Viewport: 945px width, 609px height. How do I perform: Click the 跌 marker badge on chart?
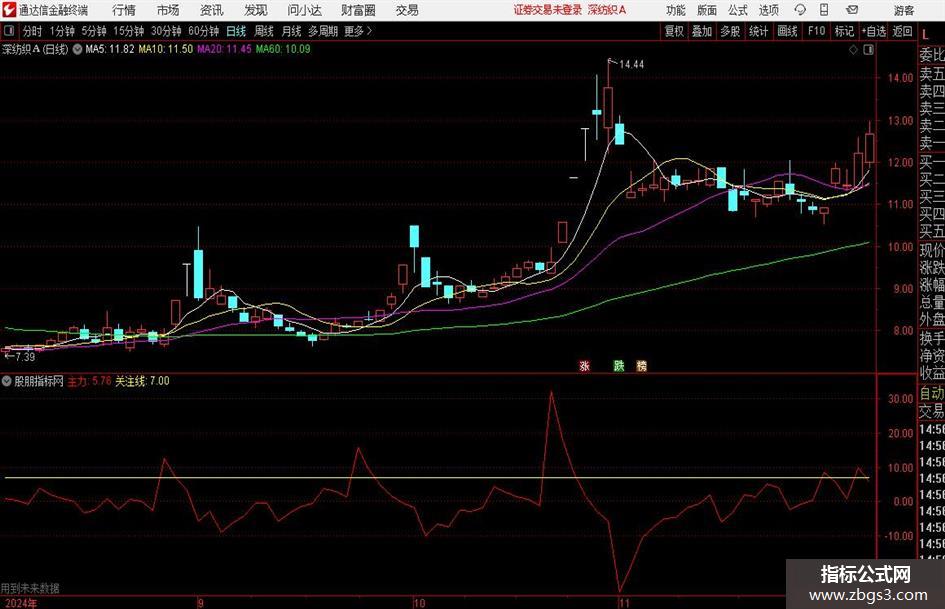click(x=618, y=365)
